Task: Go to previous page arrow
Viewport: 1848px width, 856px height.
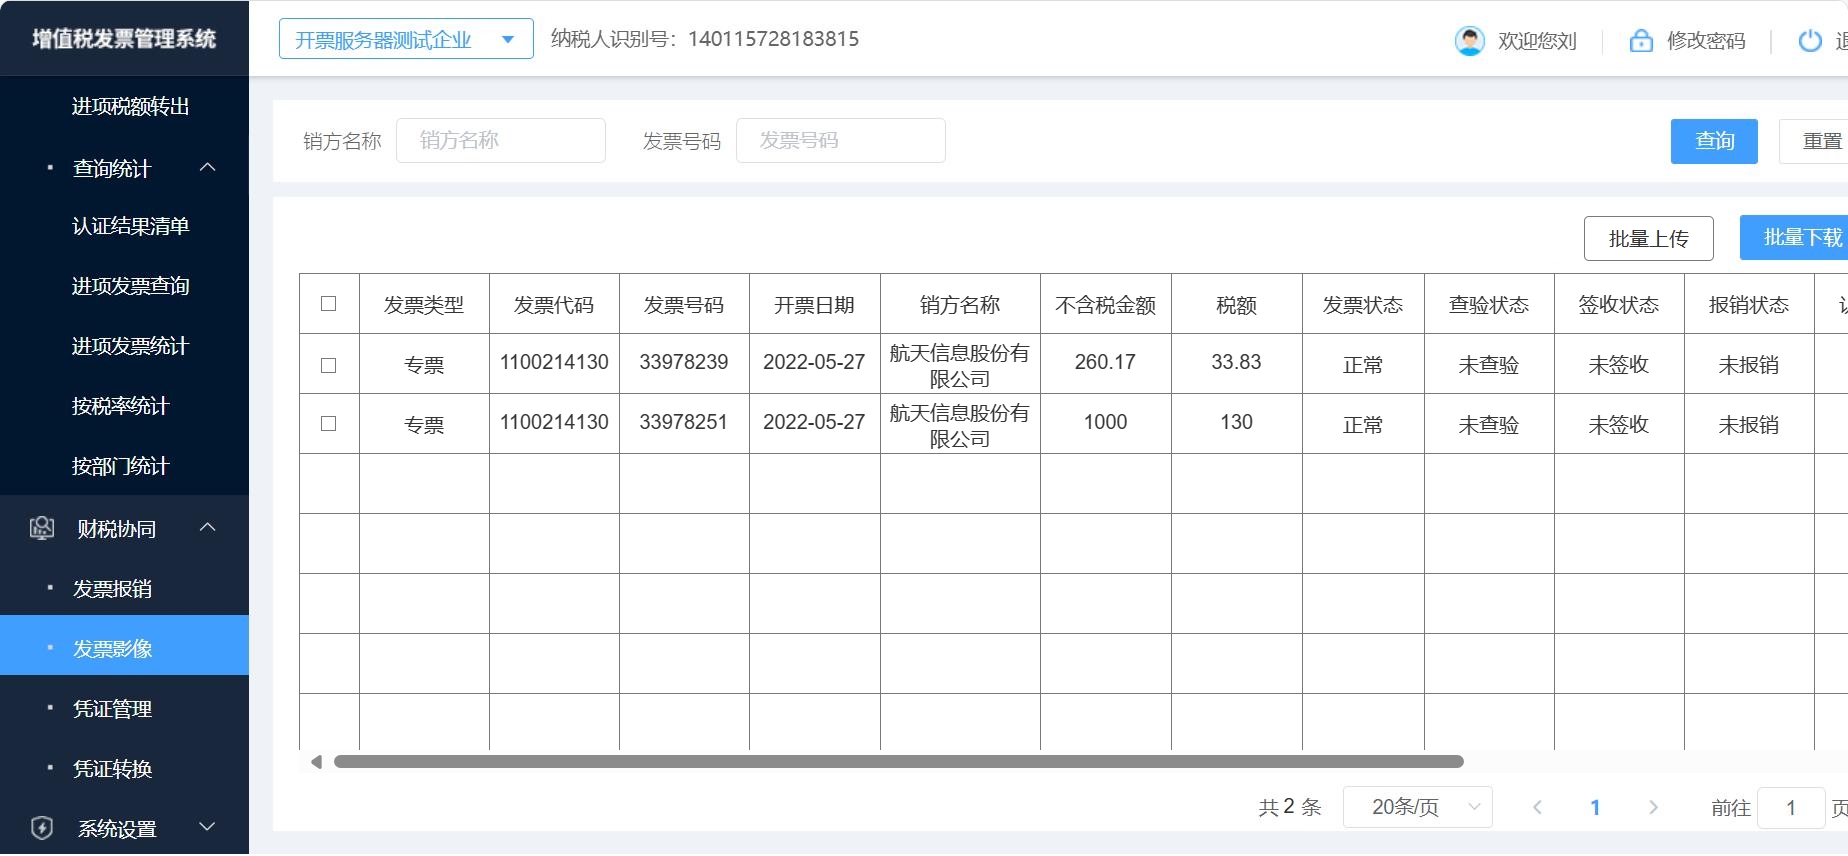Action: [x=1537, y=807]
